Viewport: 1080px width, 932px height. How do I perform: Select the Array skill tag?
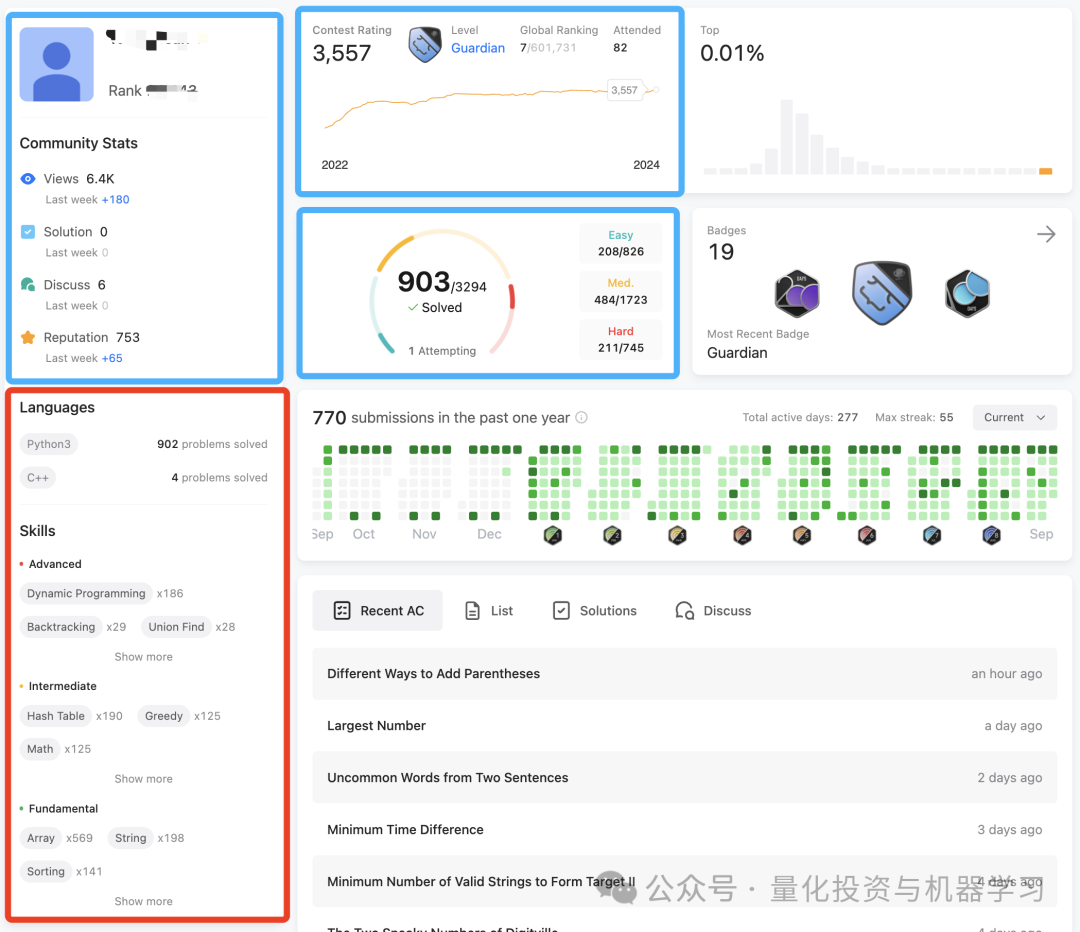[x=41, y=838]
